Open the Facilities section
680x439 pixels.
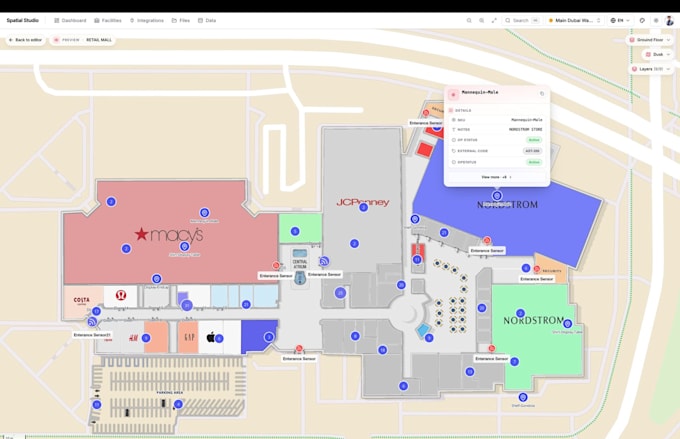(108, 20)
